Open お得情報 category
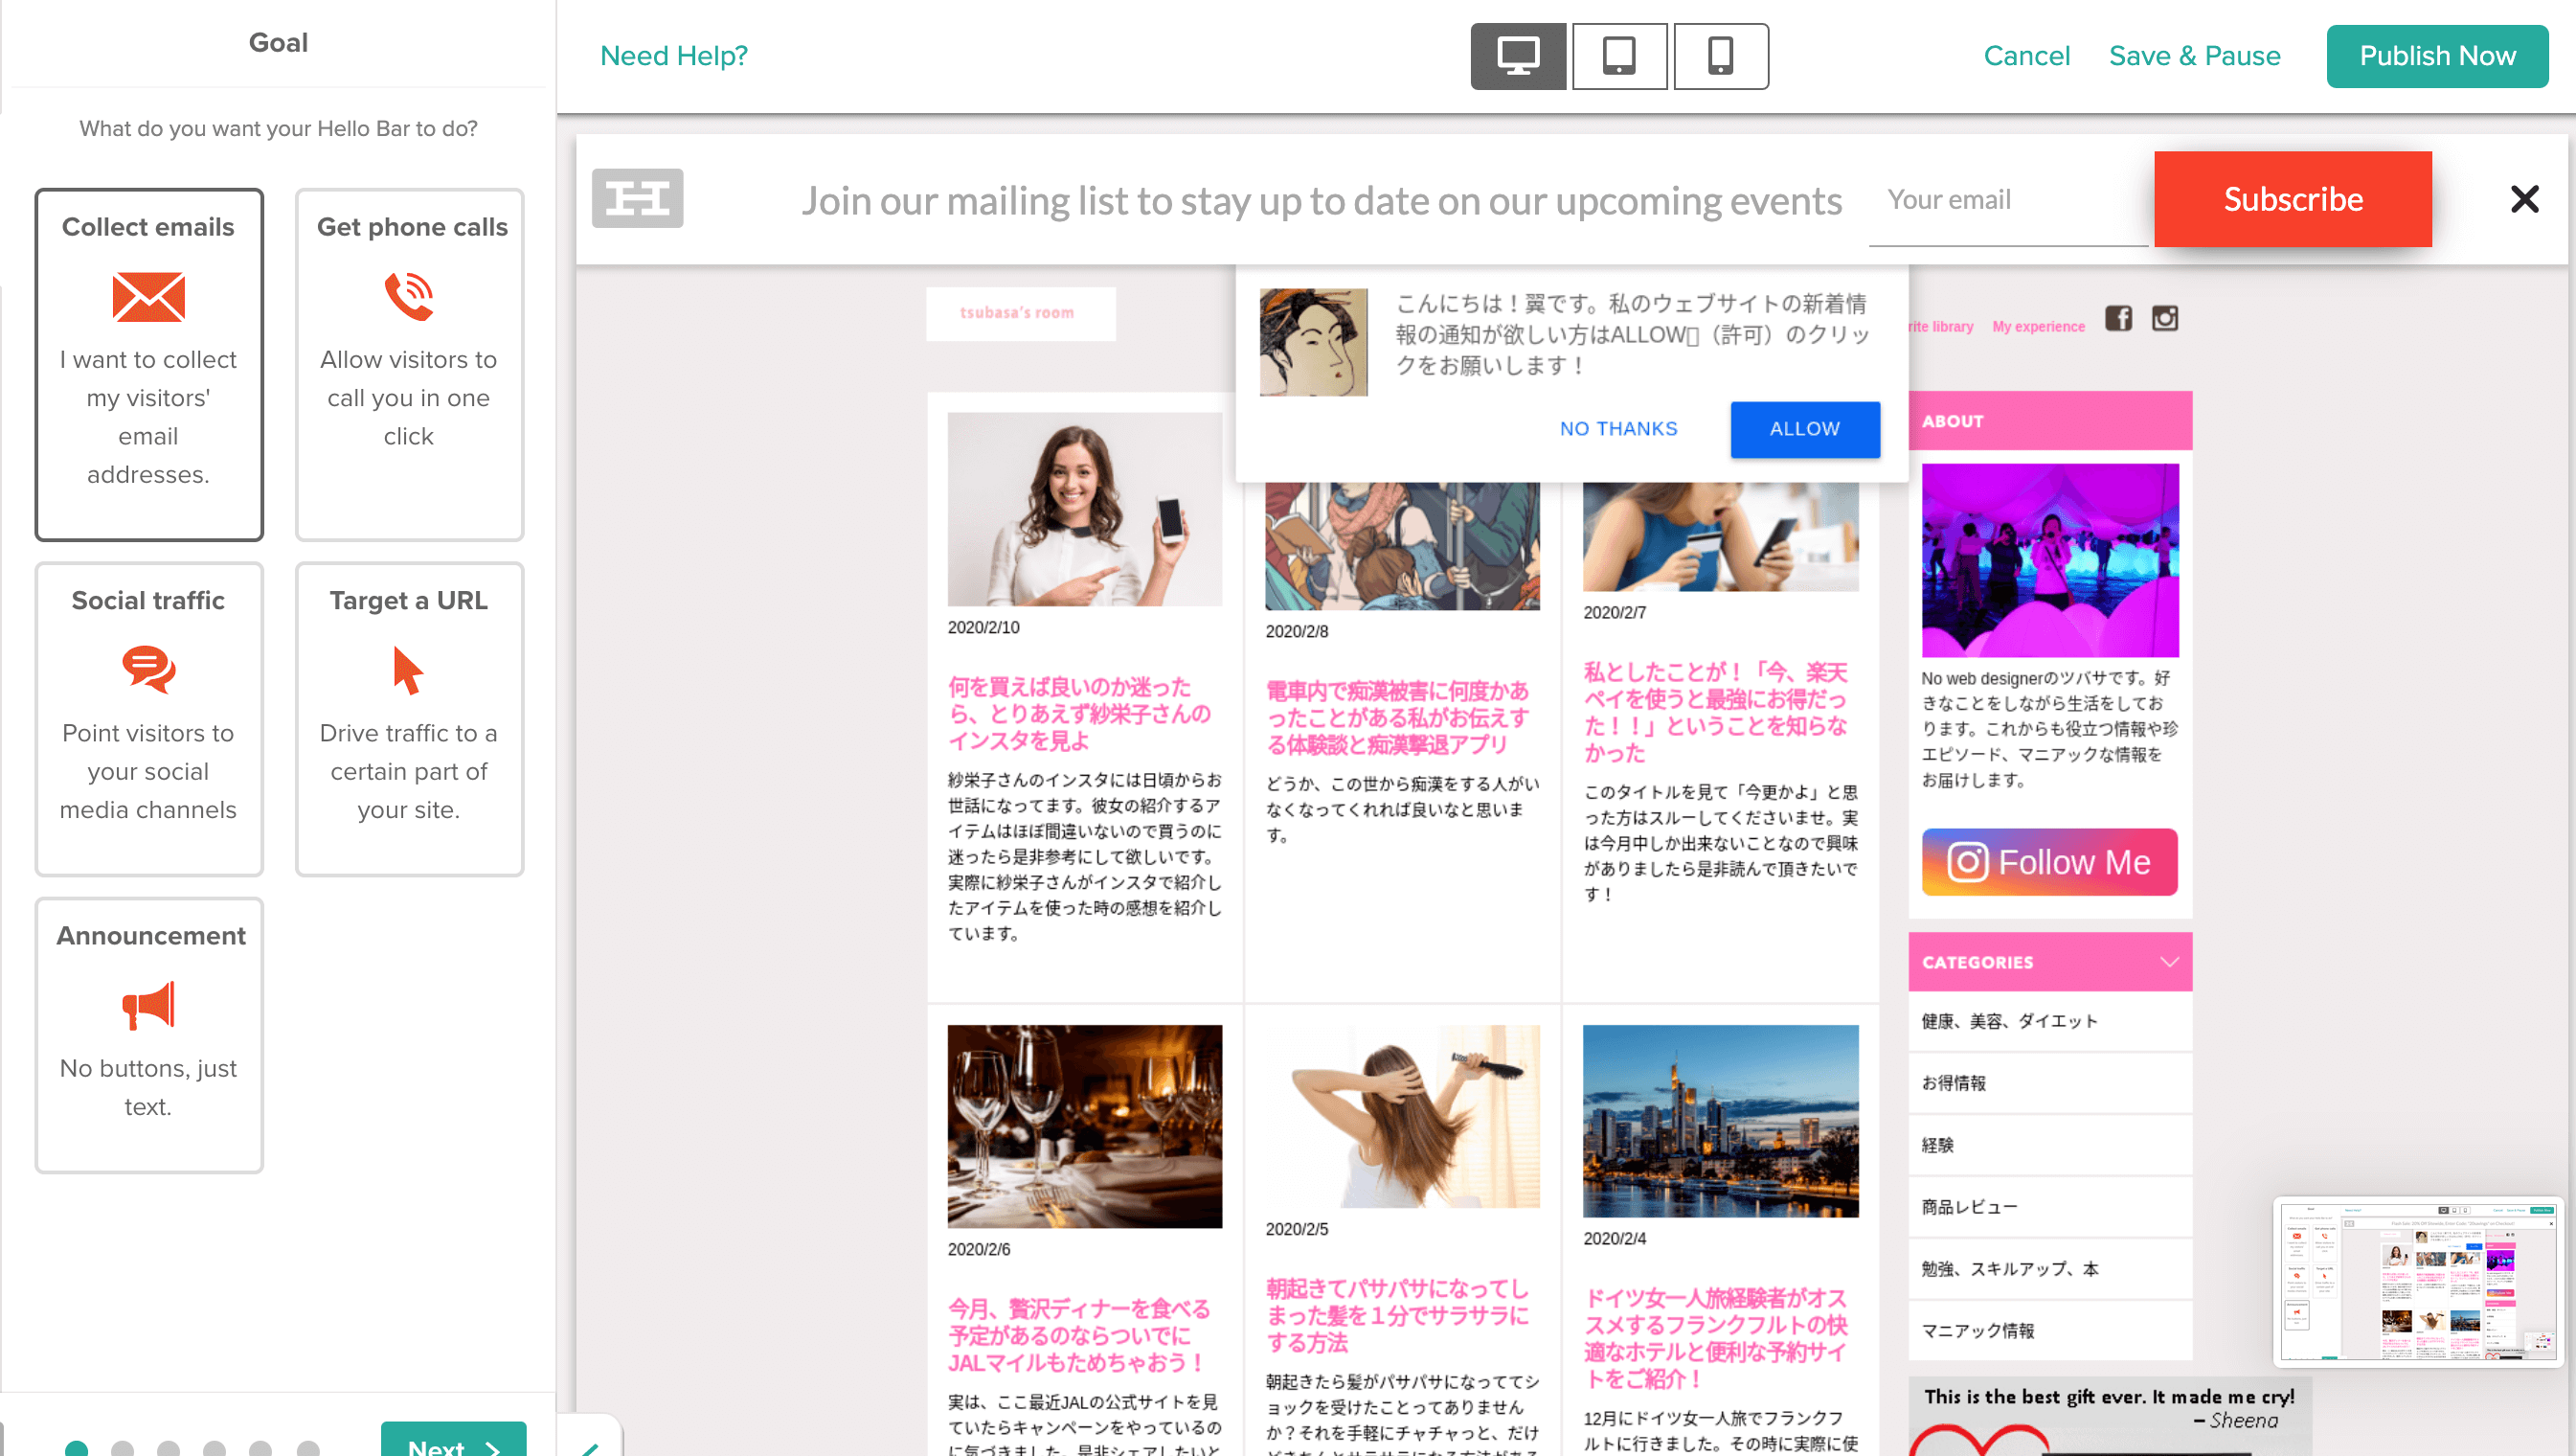 (2050, 1083)
